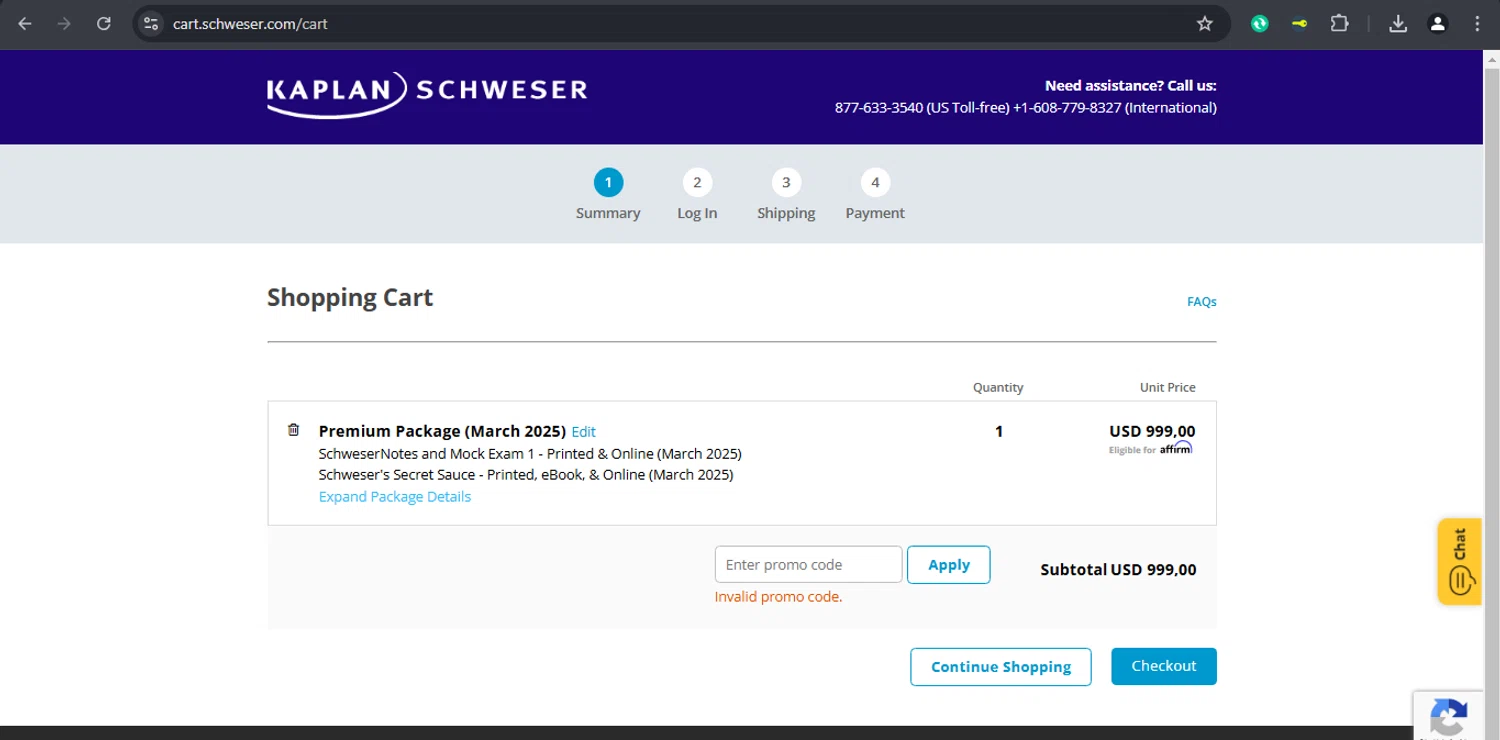Open the Extensions puzzle icon
The image size is (1500, 740).
click(1339, 24)
